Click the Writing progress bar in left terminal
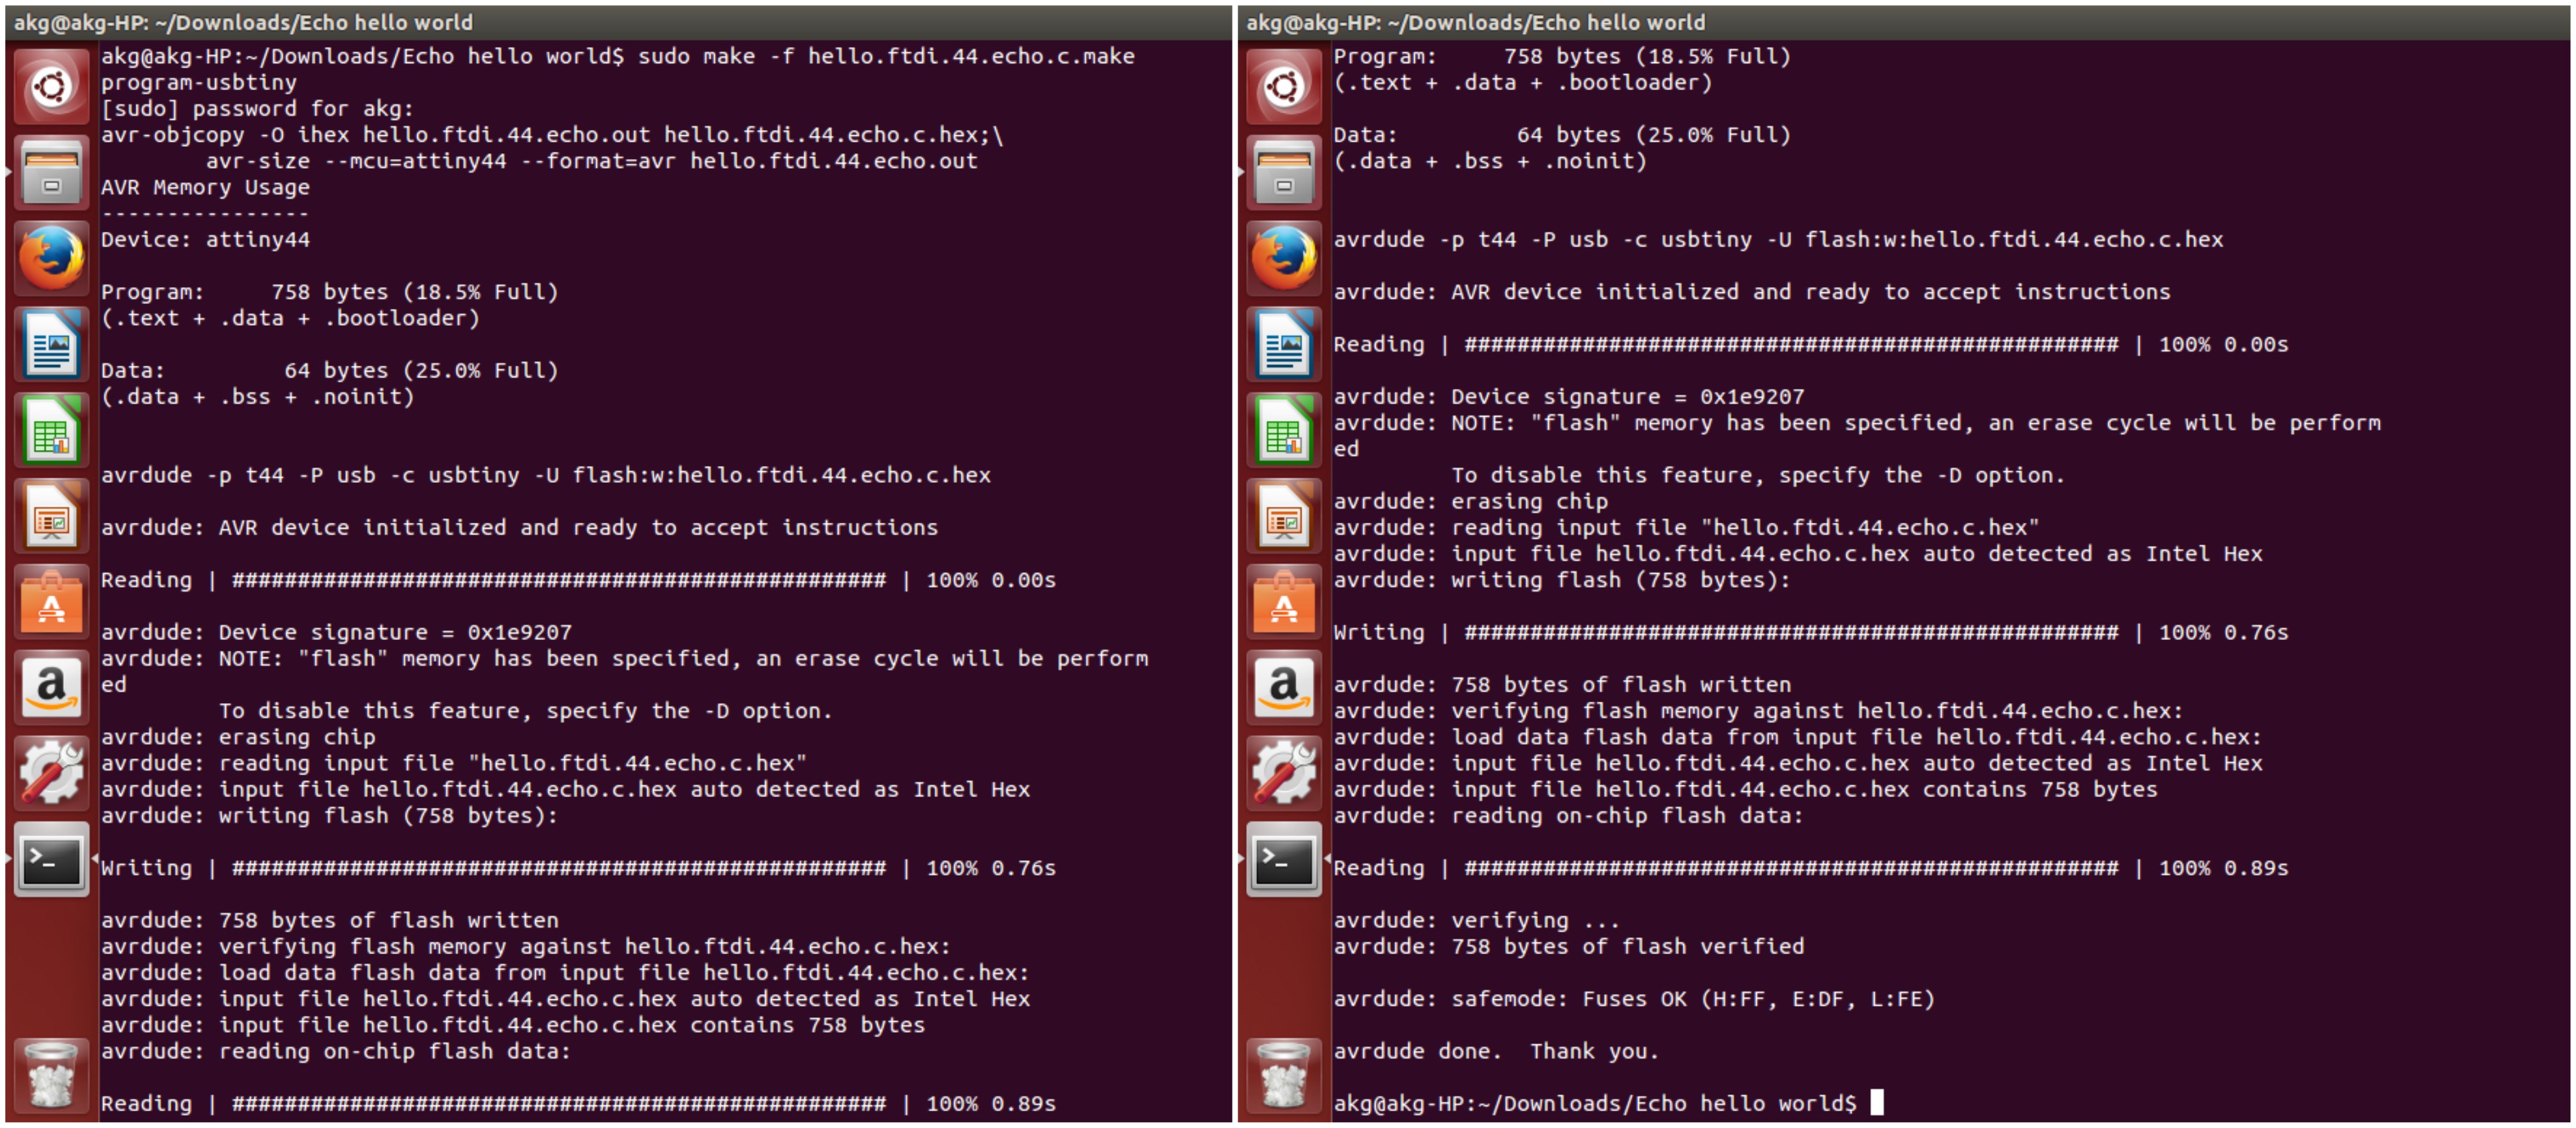This screenshot has height=1128, width=2576. click(558, 868)
